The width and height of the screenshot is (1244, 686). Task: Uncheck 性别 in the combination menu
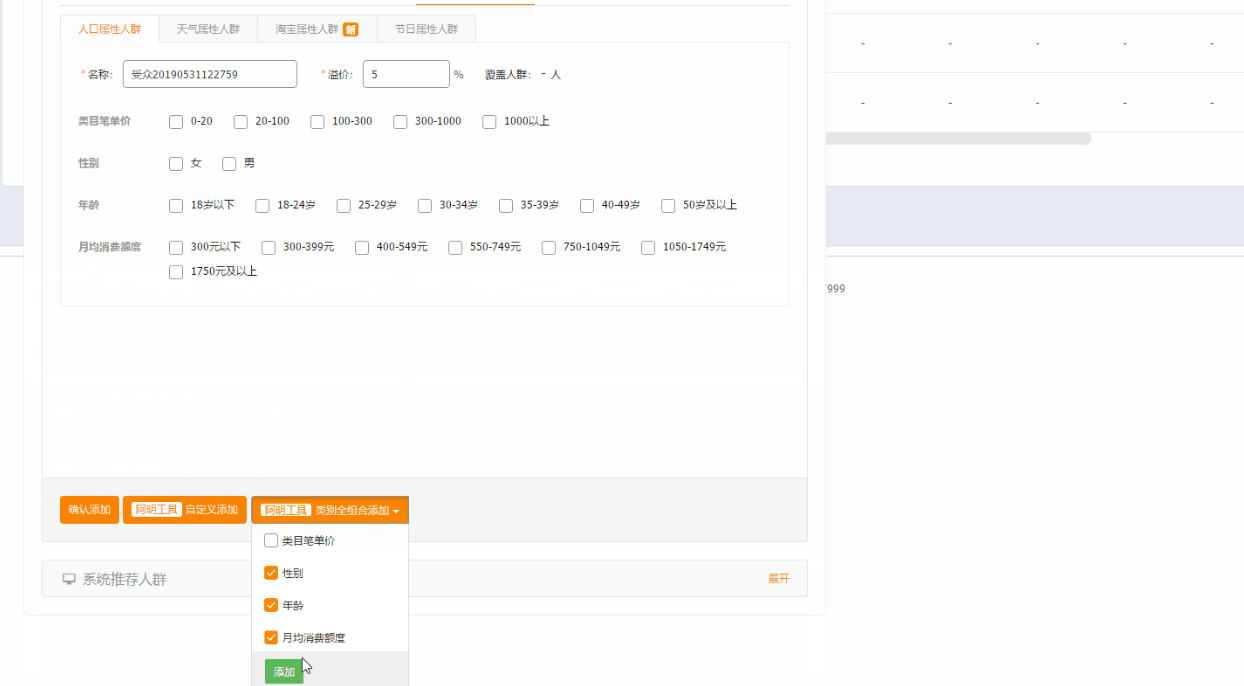point(271,572)
